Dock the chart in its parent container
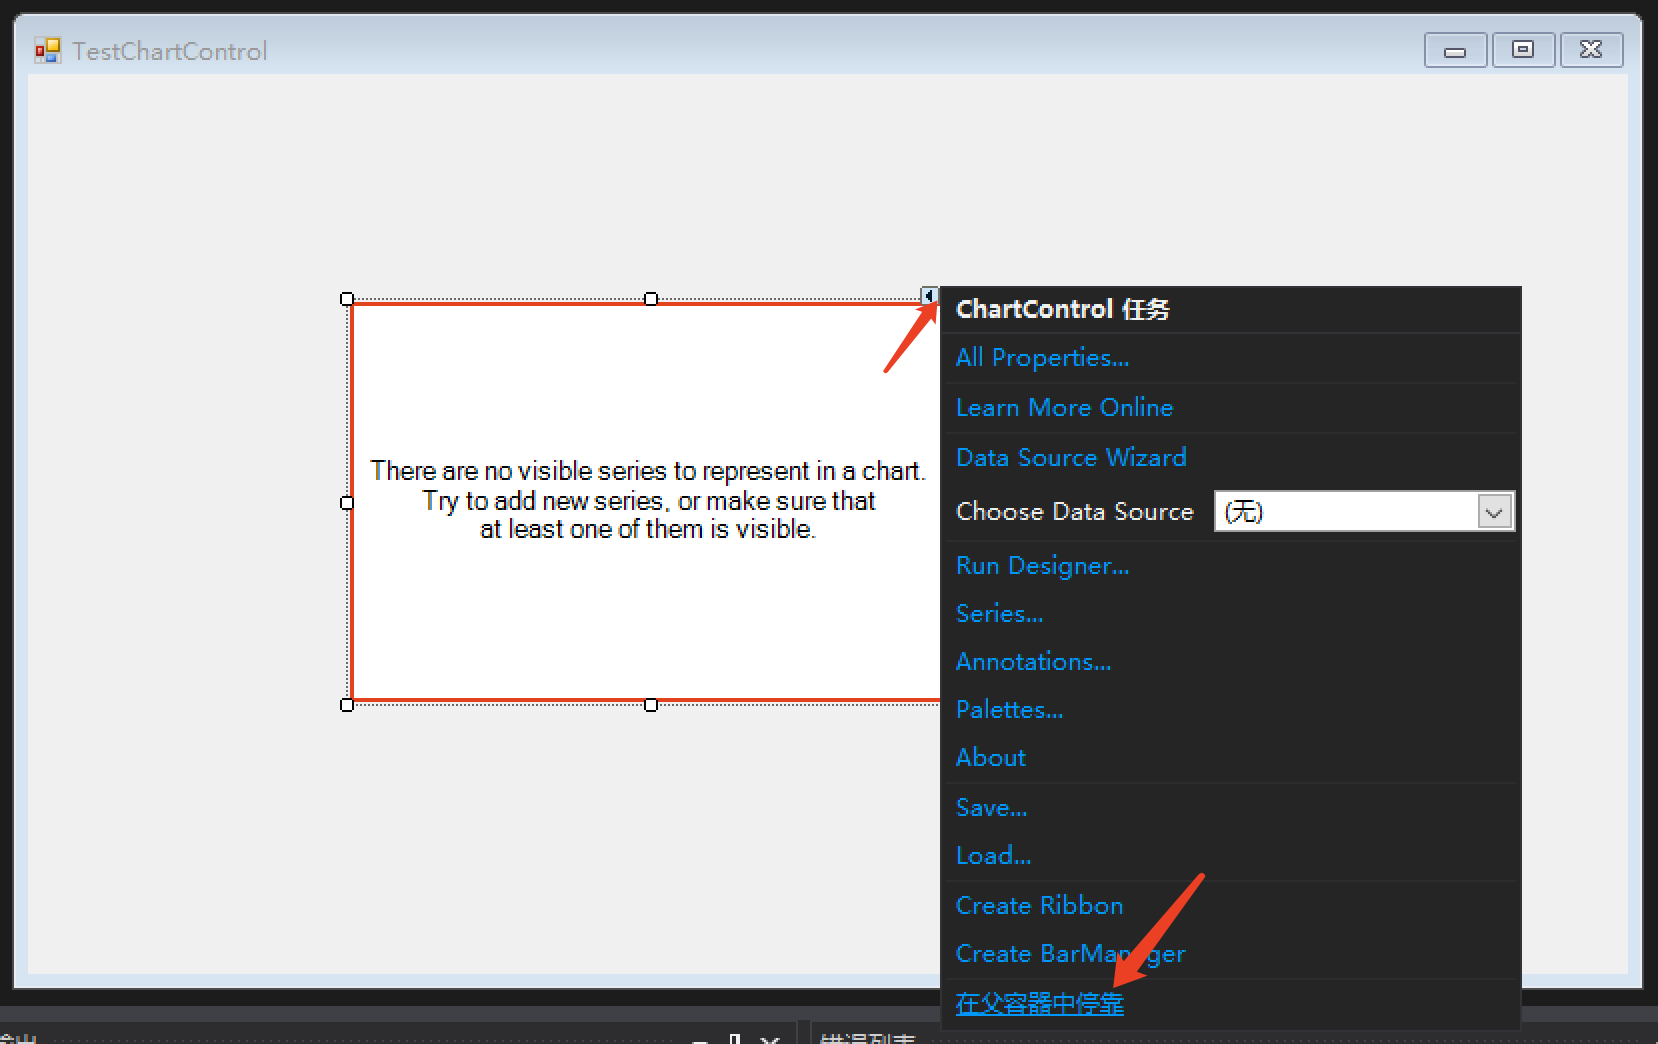The height and width of the screenshot is (1044, 1658). [1038, 1003]
